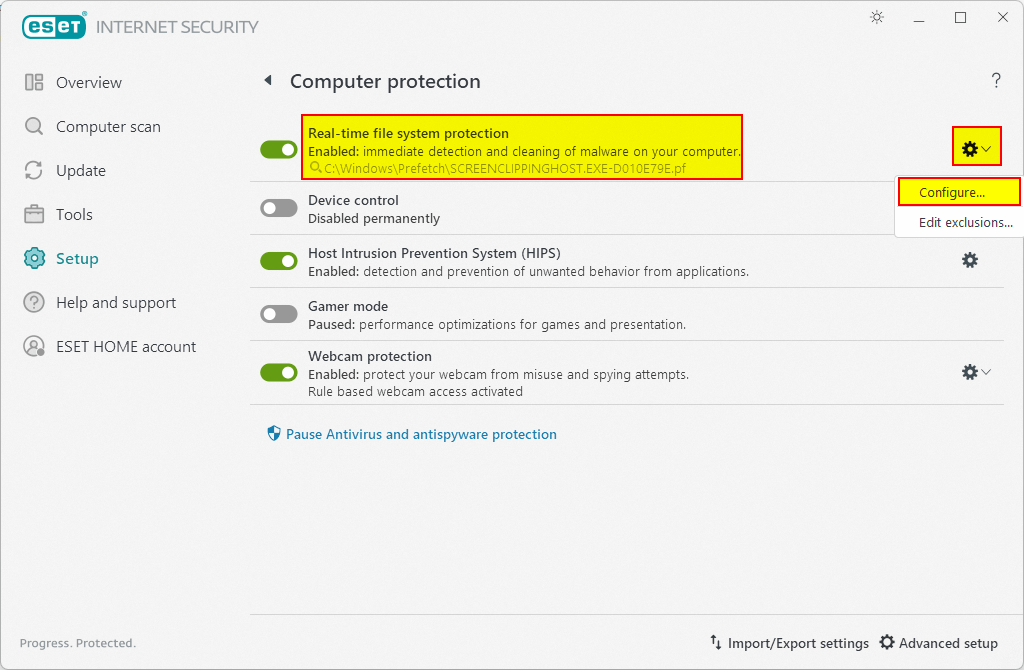
Task: Turn off the Webcam protection toggle
Action: coord(279,372)
